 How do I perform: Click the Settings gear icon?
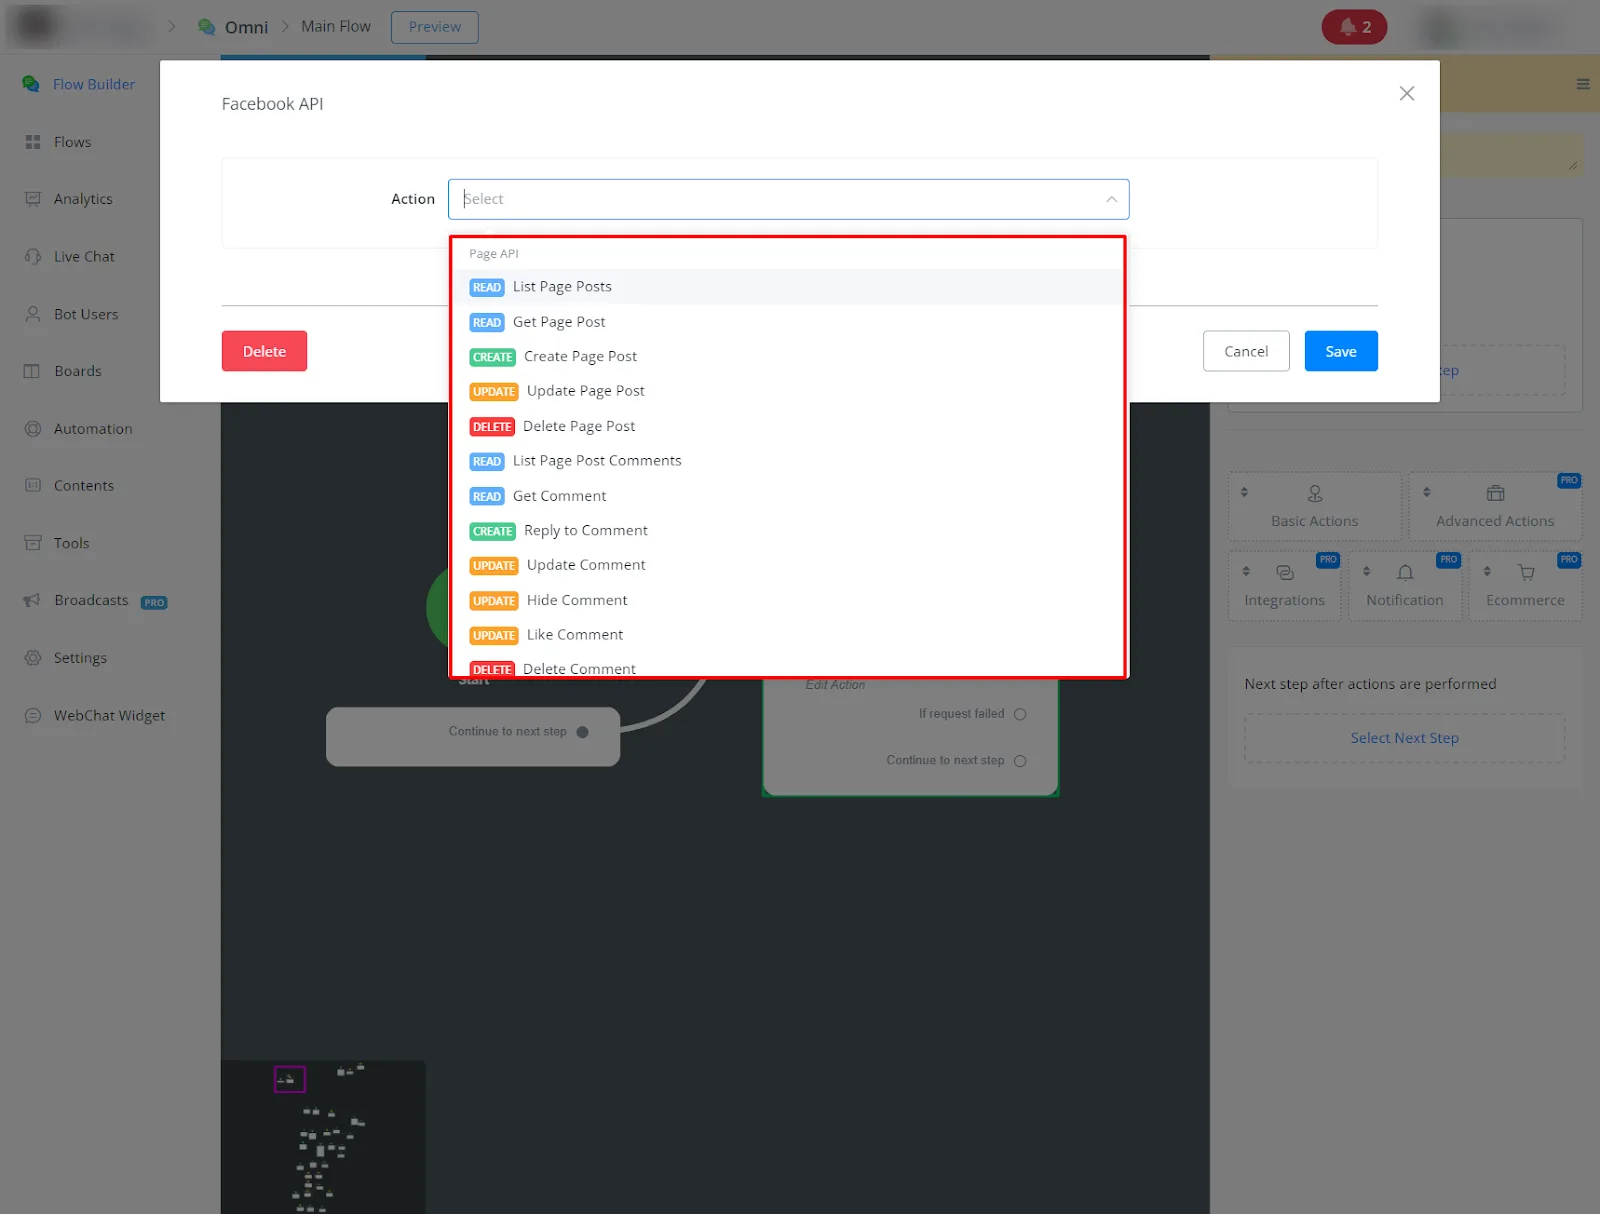coord(33,658)
